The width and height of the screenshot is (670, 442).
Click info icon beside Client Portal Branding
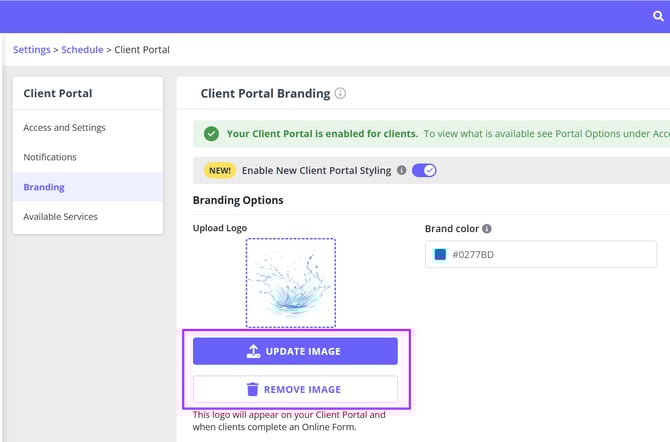click(x=341, y=94)
